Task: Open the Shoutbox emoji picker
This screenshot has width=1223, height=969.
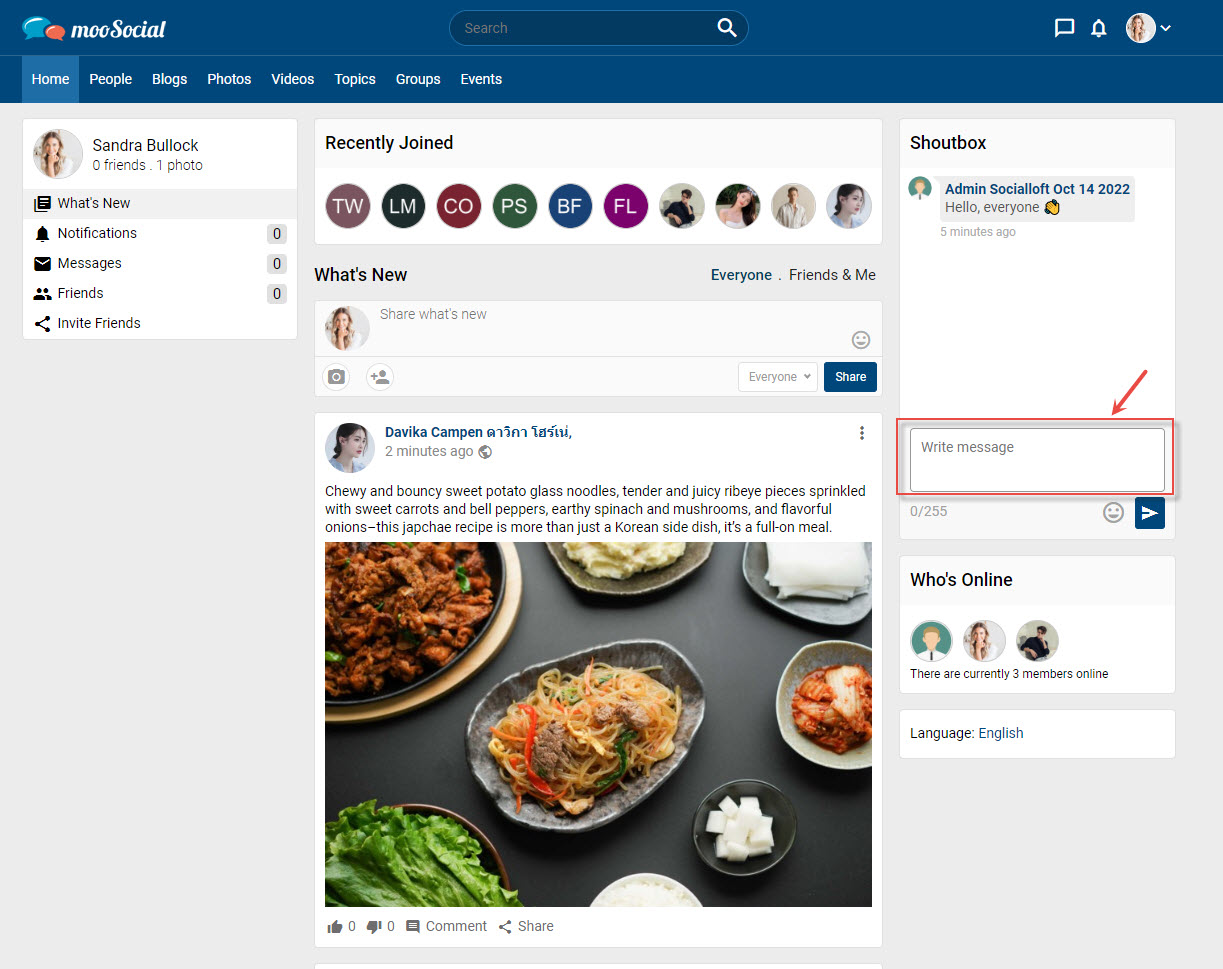Action: pyautogui.click(x=1113, y=513)
